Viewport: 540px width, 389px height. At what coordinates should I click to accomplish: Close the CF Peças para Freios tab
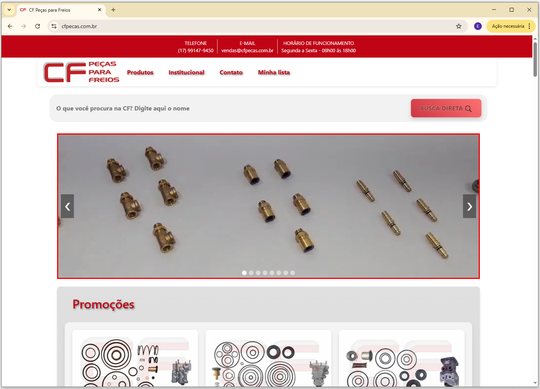(99, 10)
